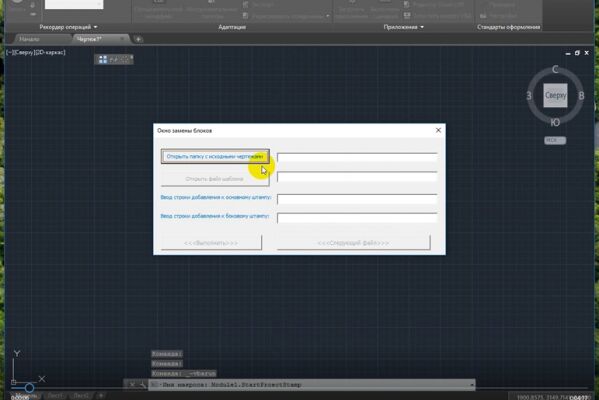Viewport: 599px width, 400px height.
Task: Expand the command line history arrow
Action: coord(472,385)
